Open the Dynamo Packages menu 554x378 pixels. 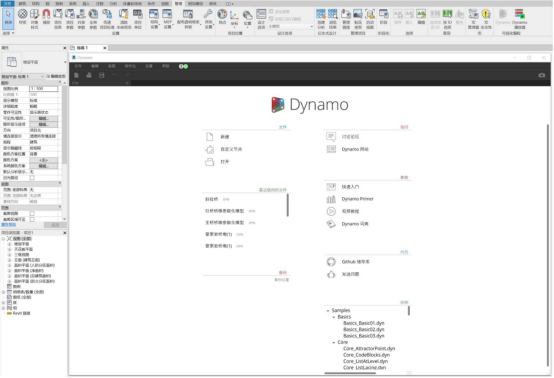pos(130,66)
